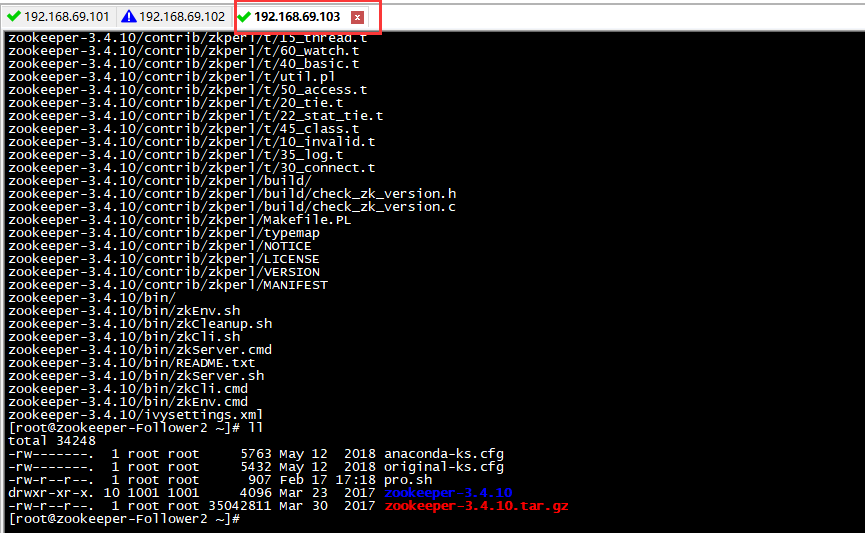Click the original-ks.cfg file name
This screenshot has width=865, height=533.
(444, 467)
